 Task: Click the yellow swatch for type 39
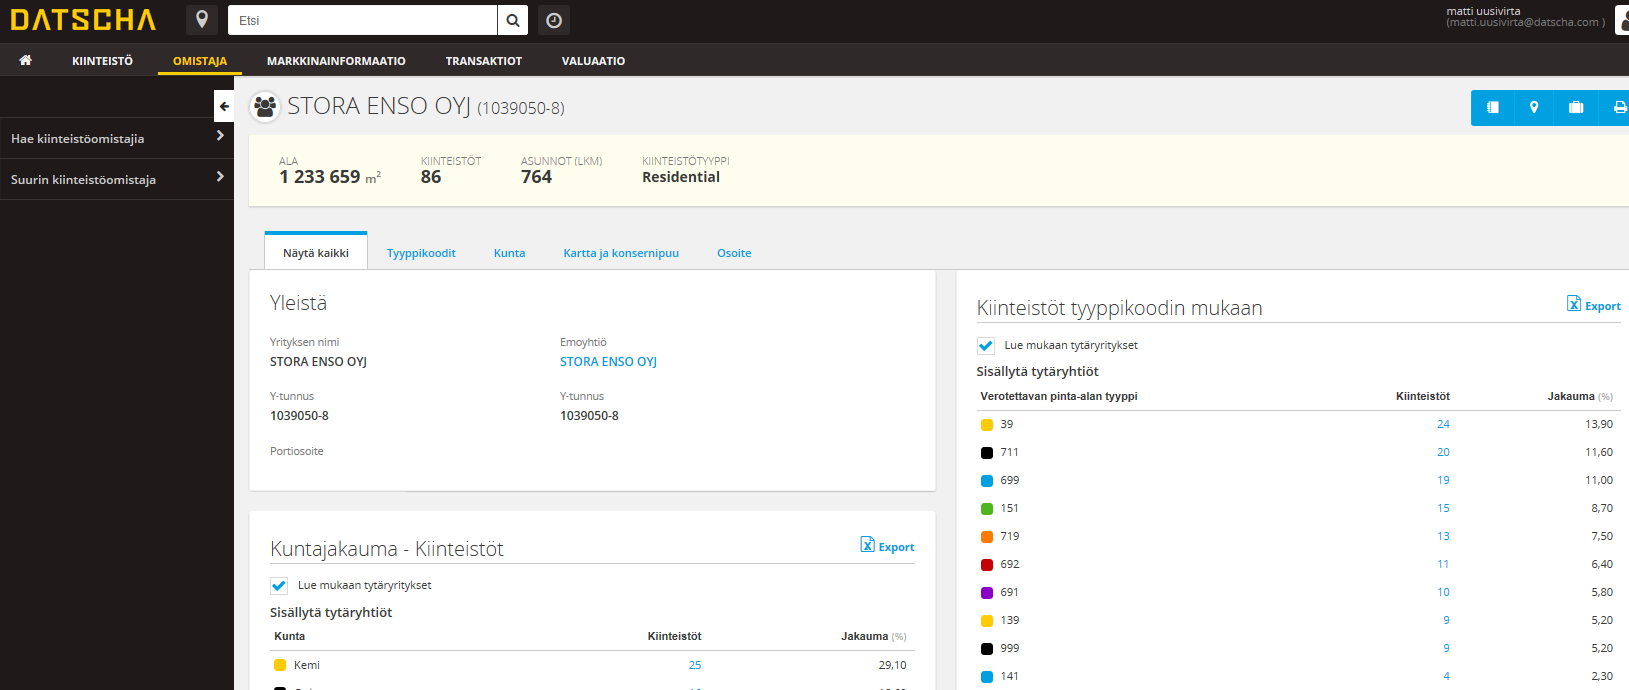point(987,425)
